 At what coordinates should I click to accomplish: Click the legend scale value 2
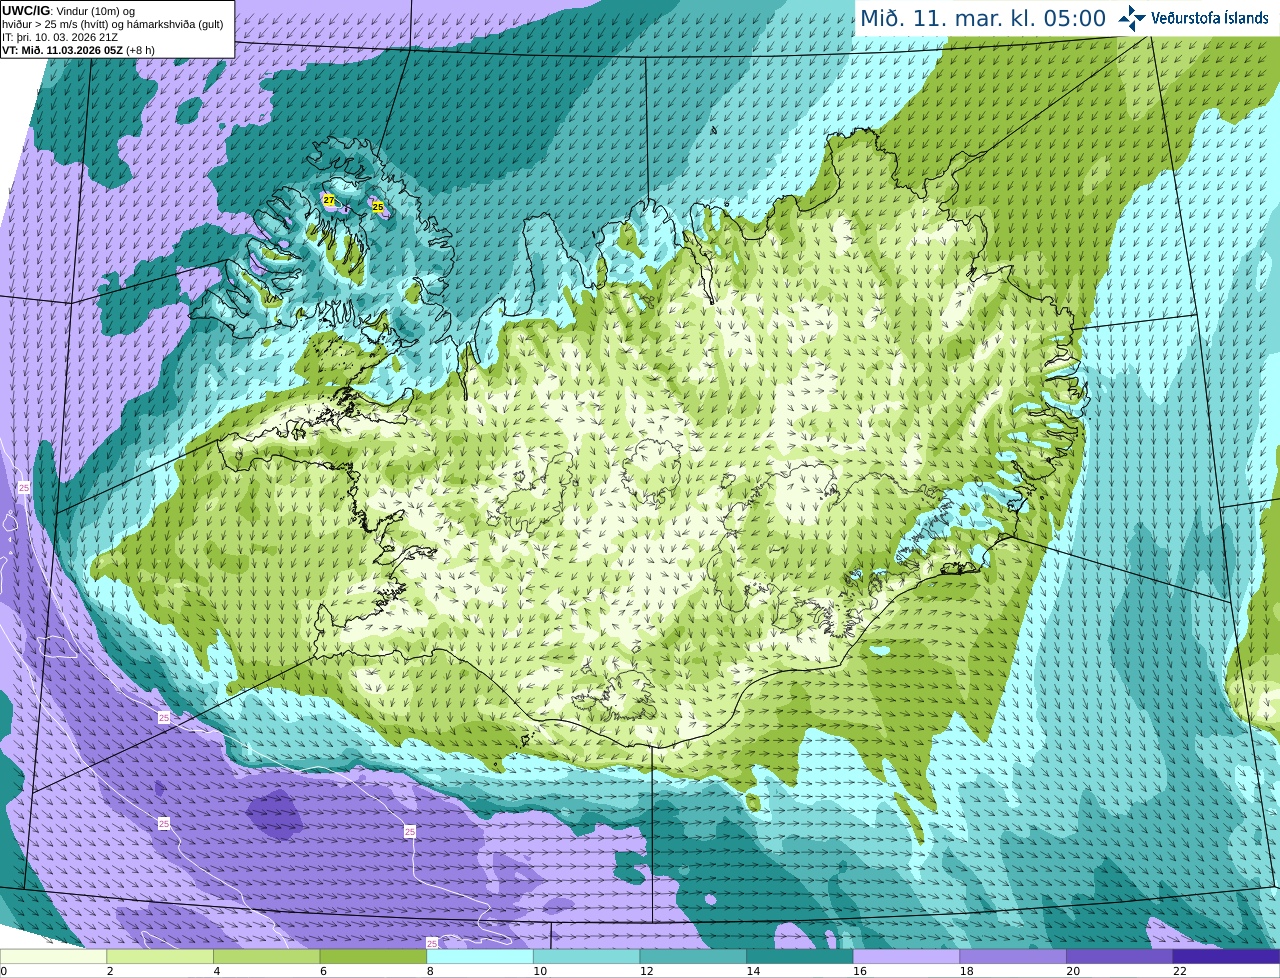pos(109,971)
